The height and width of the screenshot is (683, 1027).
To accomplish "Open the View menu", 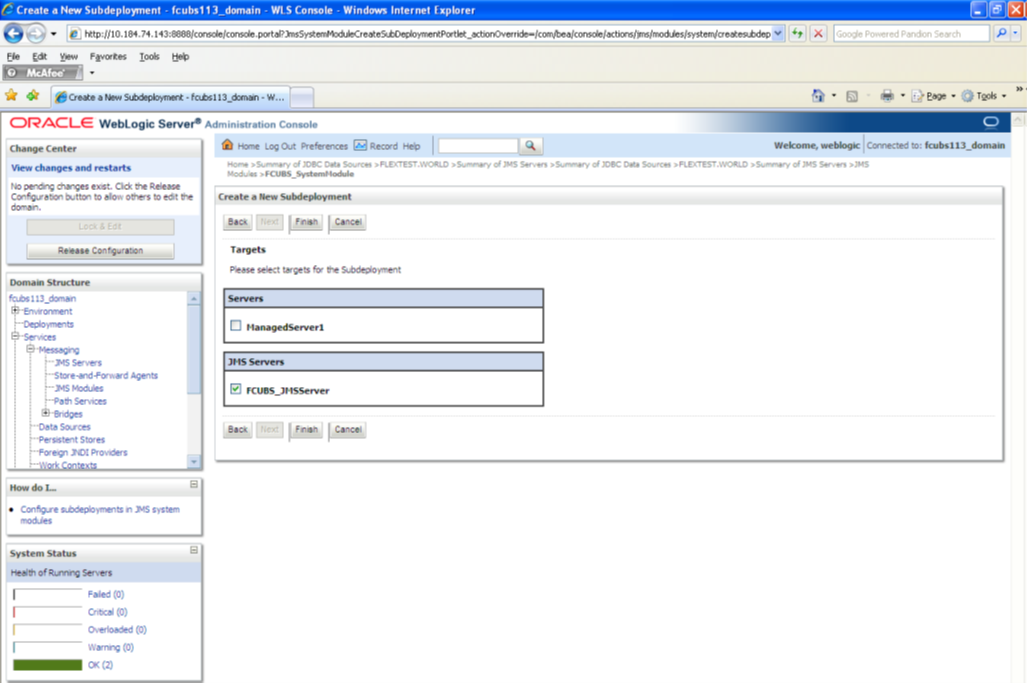I will [x=68, y=56].
